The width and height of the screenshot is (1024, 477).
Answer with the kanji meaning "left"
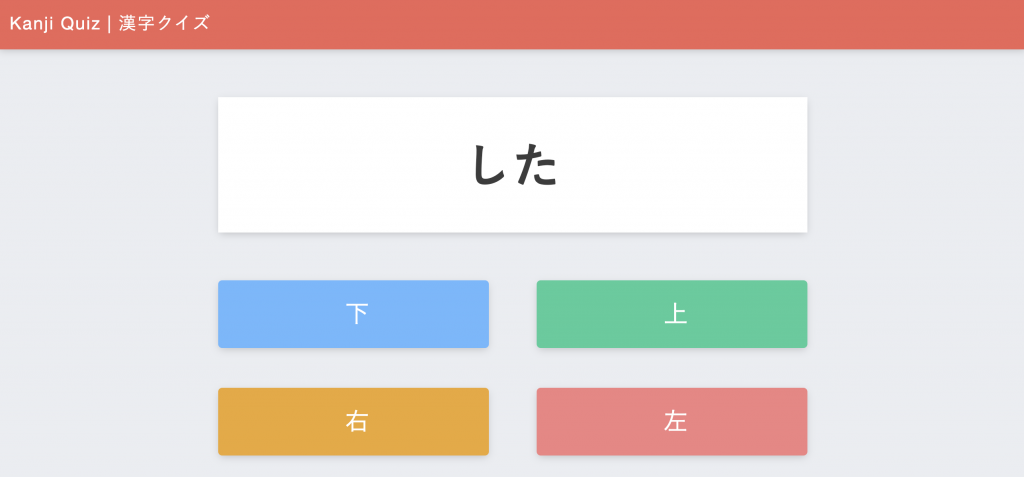point(671,421)
